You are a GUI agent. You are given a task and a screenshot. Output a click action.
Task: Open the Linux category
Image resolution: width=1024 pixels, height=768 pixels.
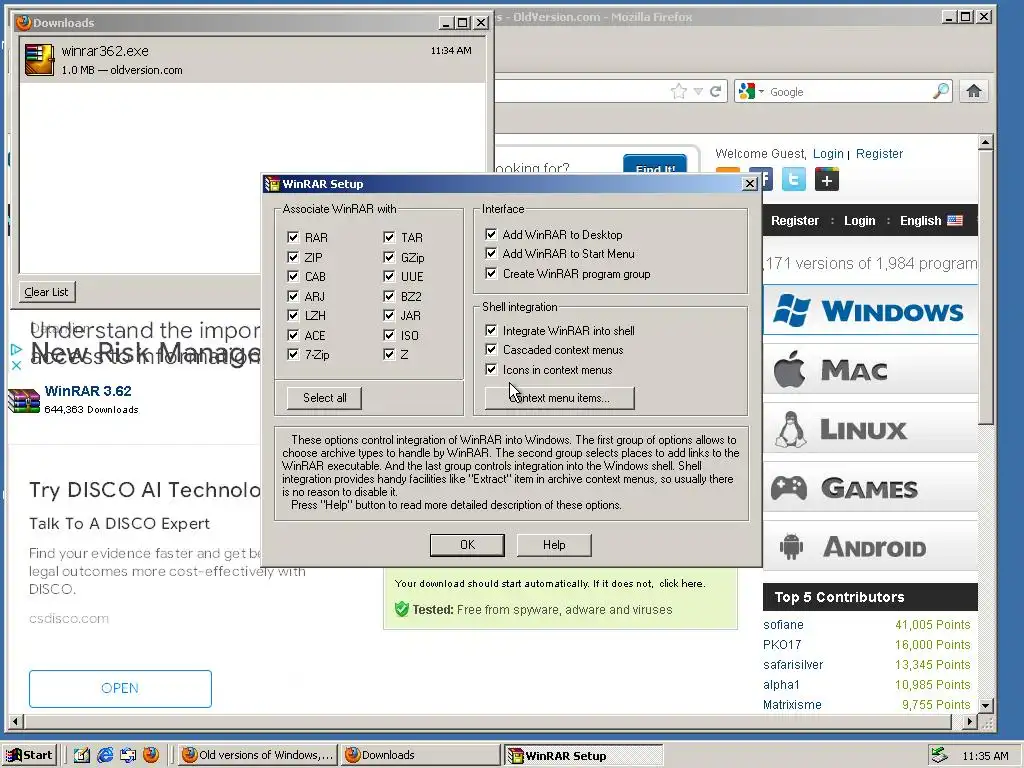tap(870, 429)
